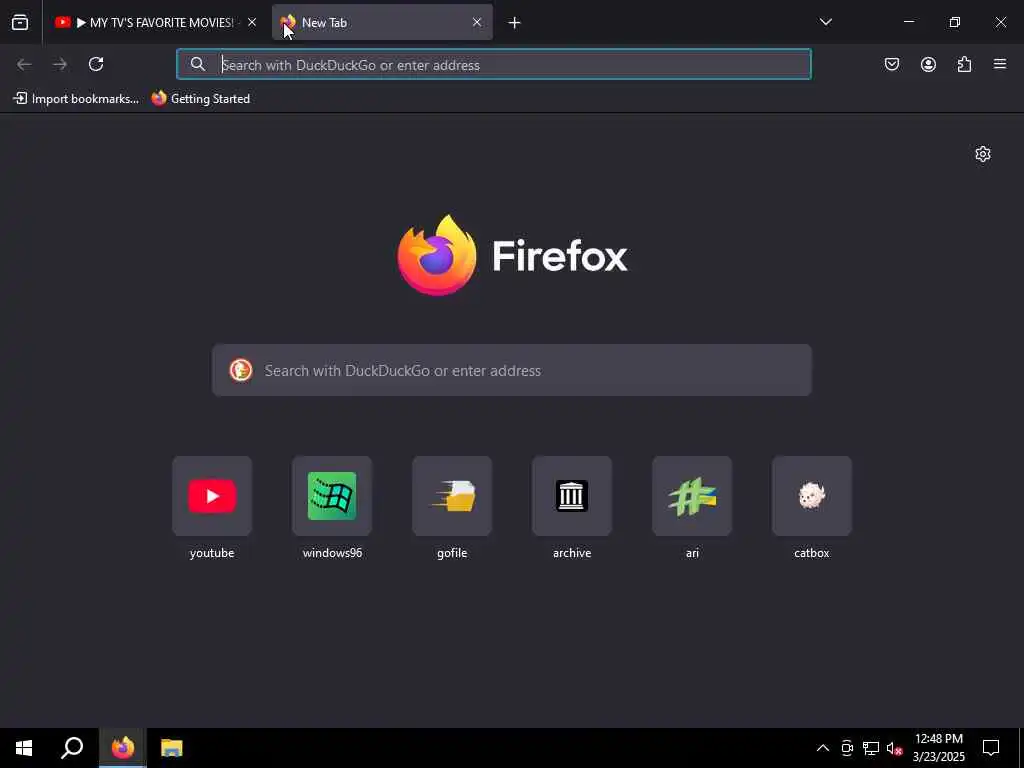This screenshot has width=1024, height=768.
Task: Open new tab personalize gear icon
Action: (983, 154)
